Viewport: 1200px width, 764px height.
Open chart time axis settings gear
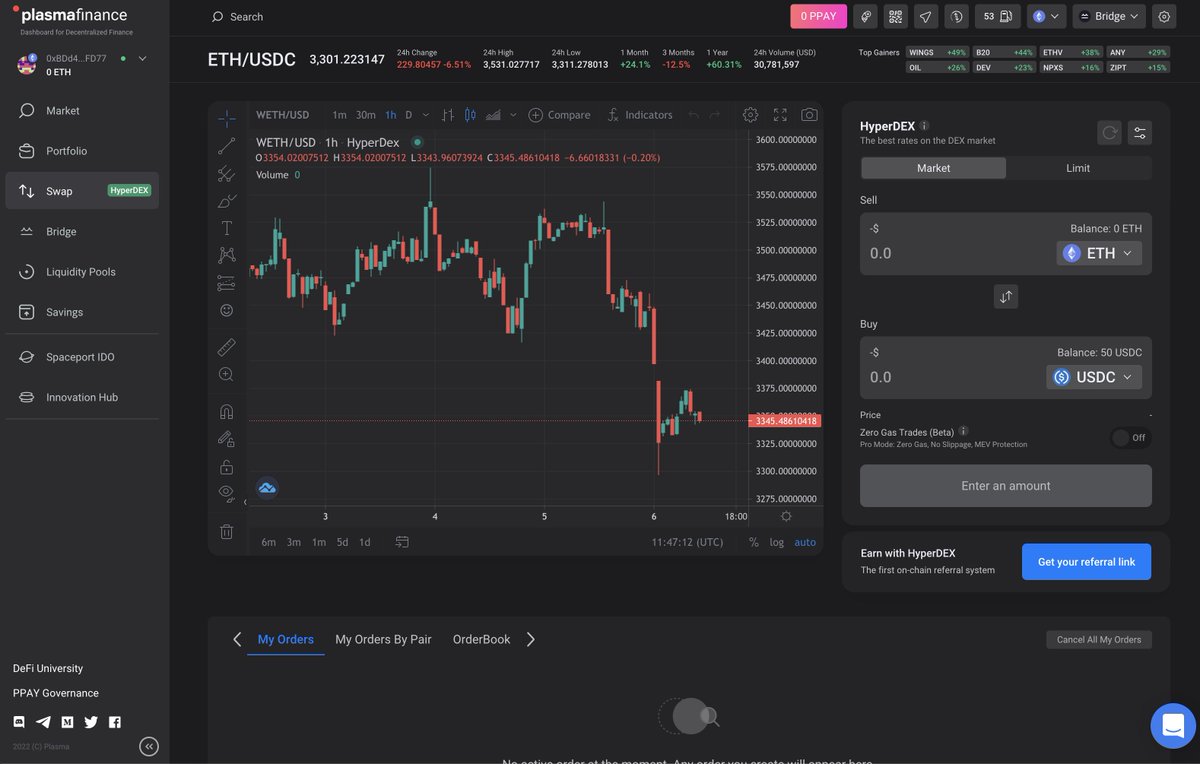(786, 516)
